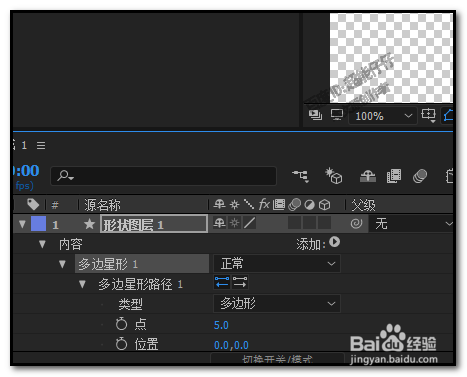467x377 pixels.
Task: Select the 内容 row
Action: pos(71,244)
